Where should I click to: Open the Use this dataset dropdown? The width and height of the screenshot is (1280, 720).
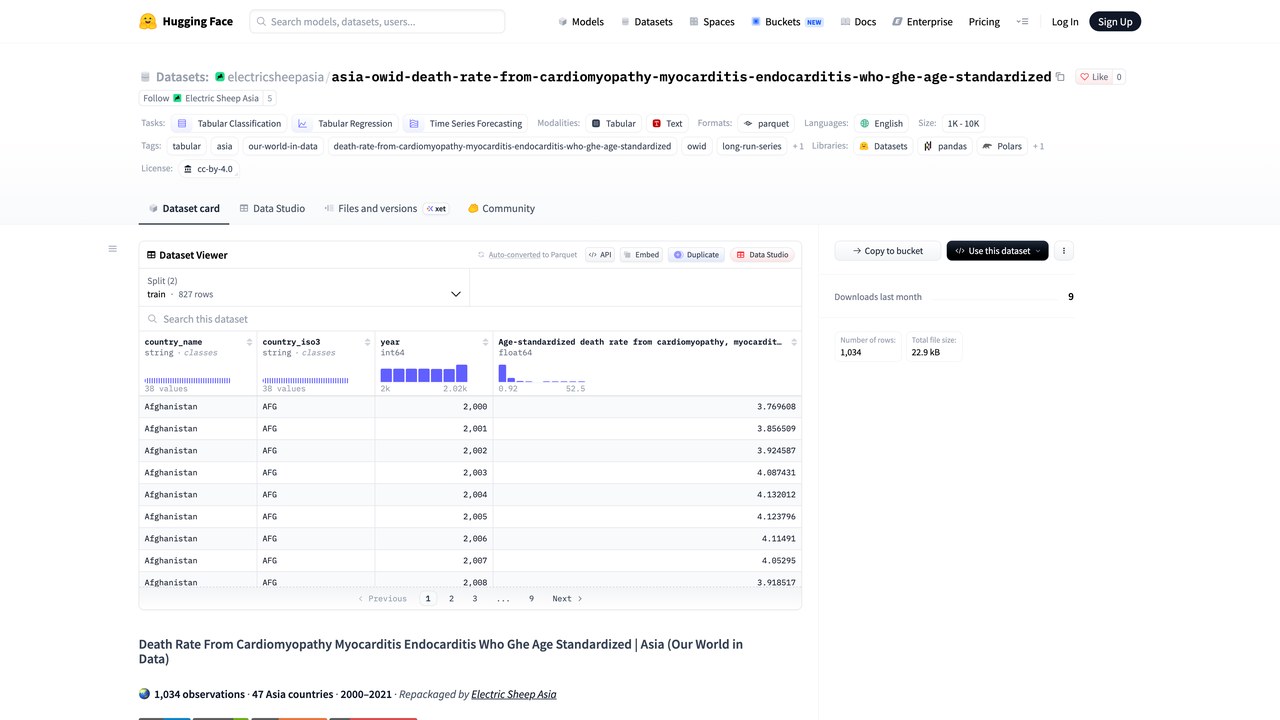997,251
